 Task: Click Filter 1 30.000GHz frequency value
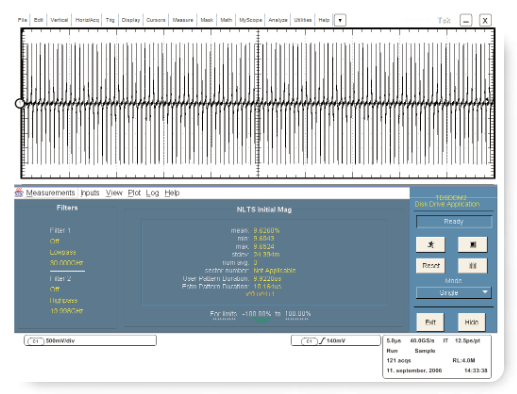pyautogui.click(x=66, y=263)
